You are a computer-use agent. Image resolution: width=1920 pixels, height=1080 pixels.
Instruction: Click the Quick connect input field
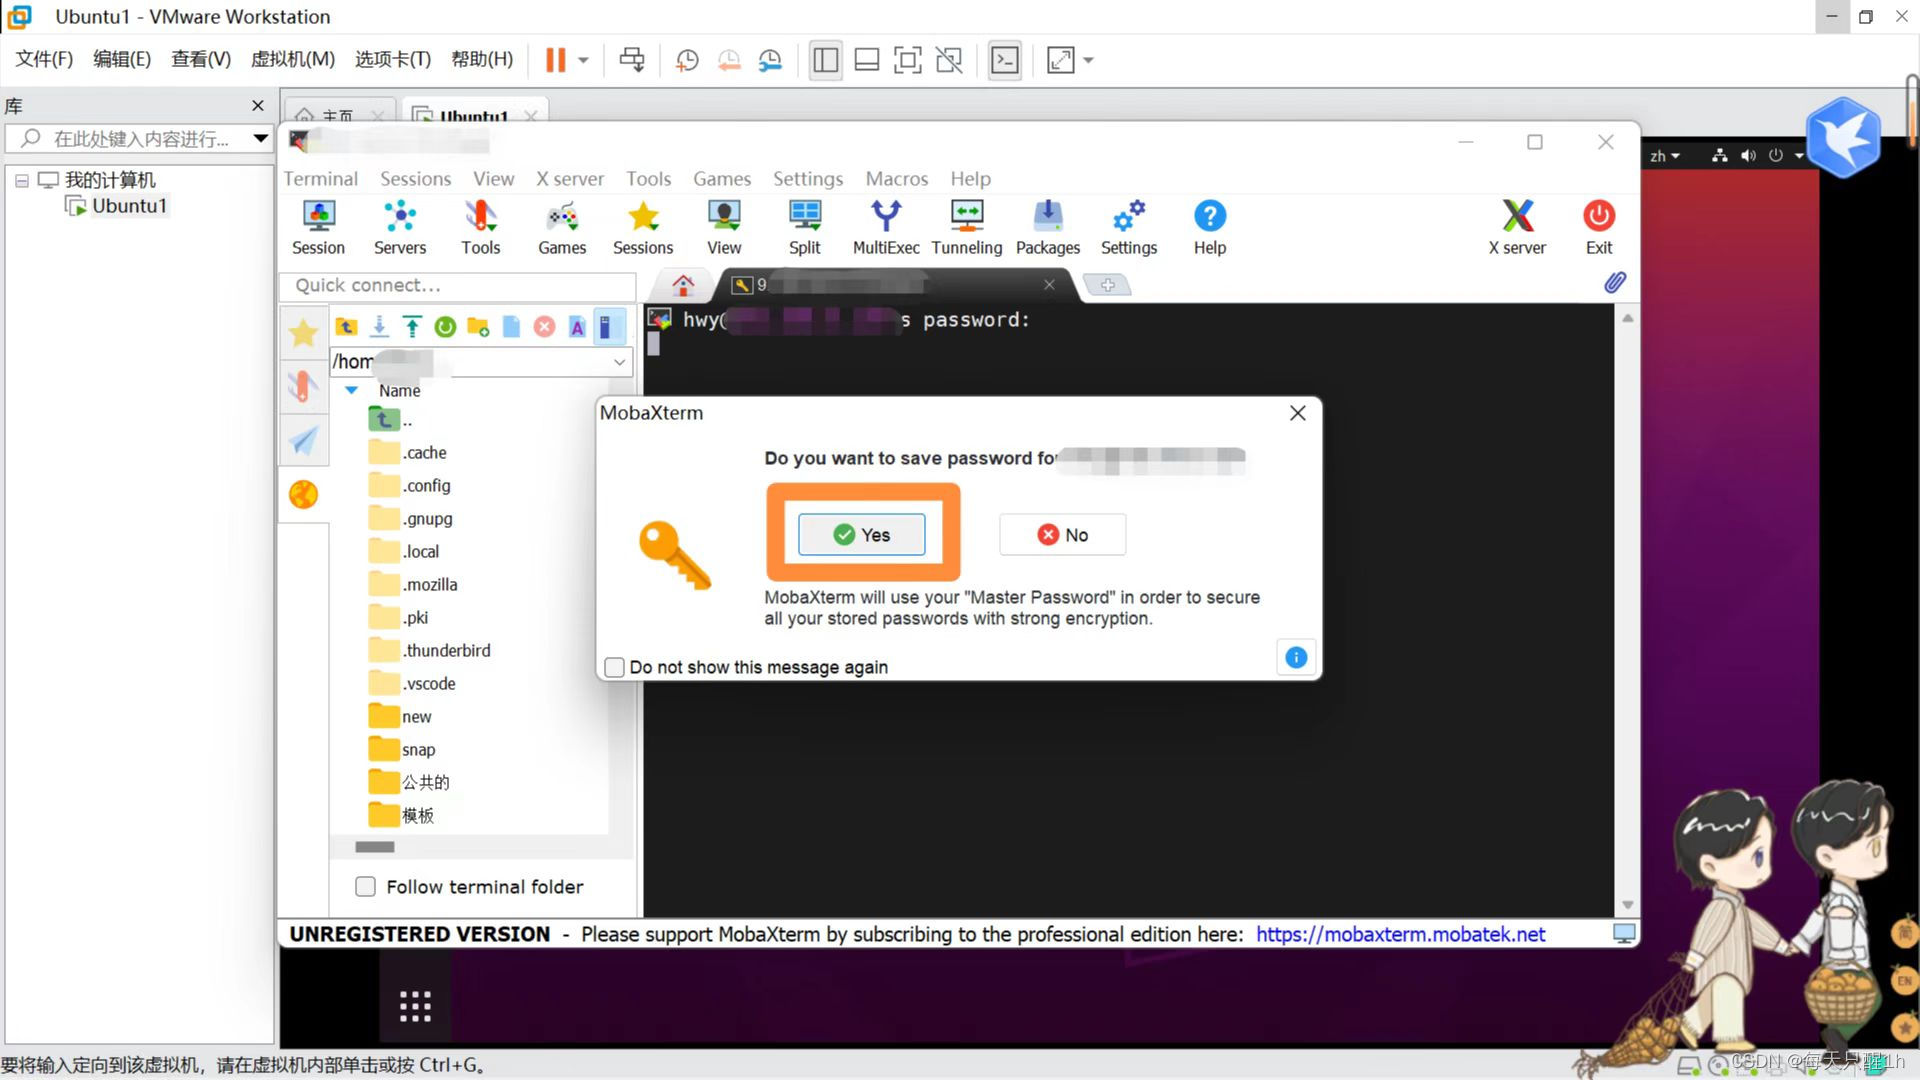pos(458,285)
